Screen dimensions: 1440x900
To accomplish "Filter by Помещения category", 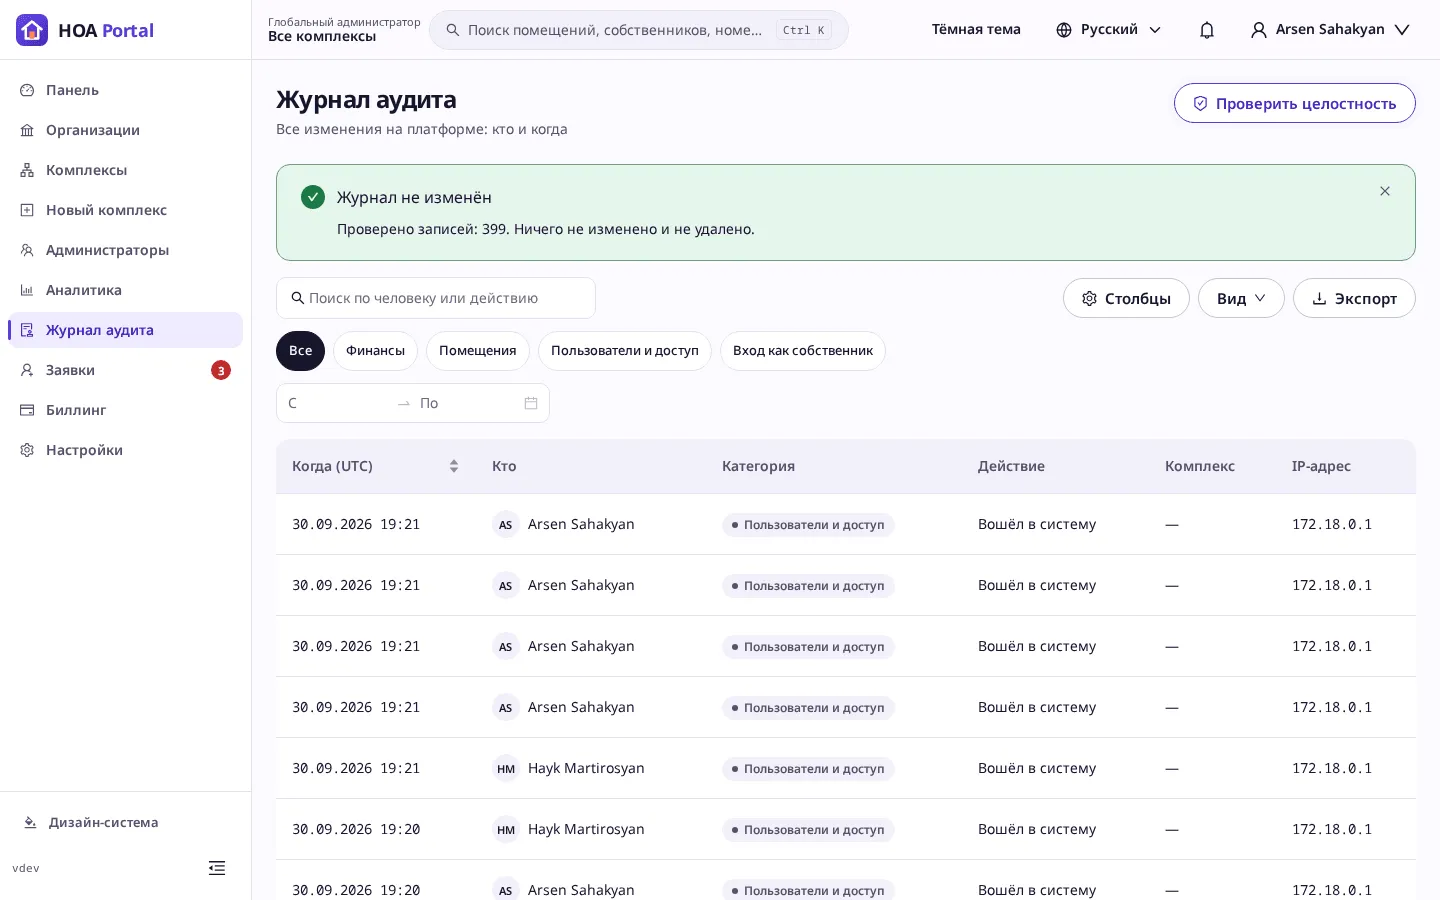I will [478, 351].
